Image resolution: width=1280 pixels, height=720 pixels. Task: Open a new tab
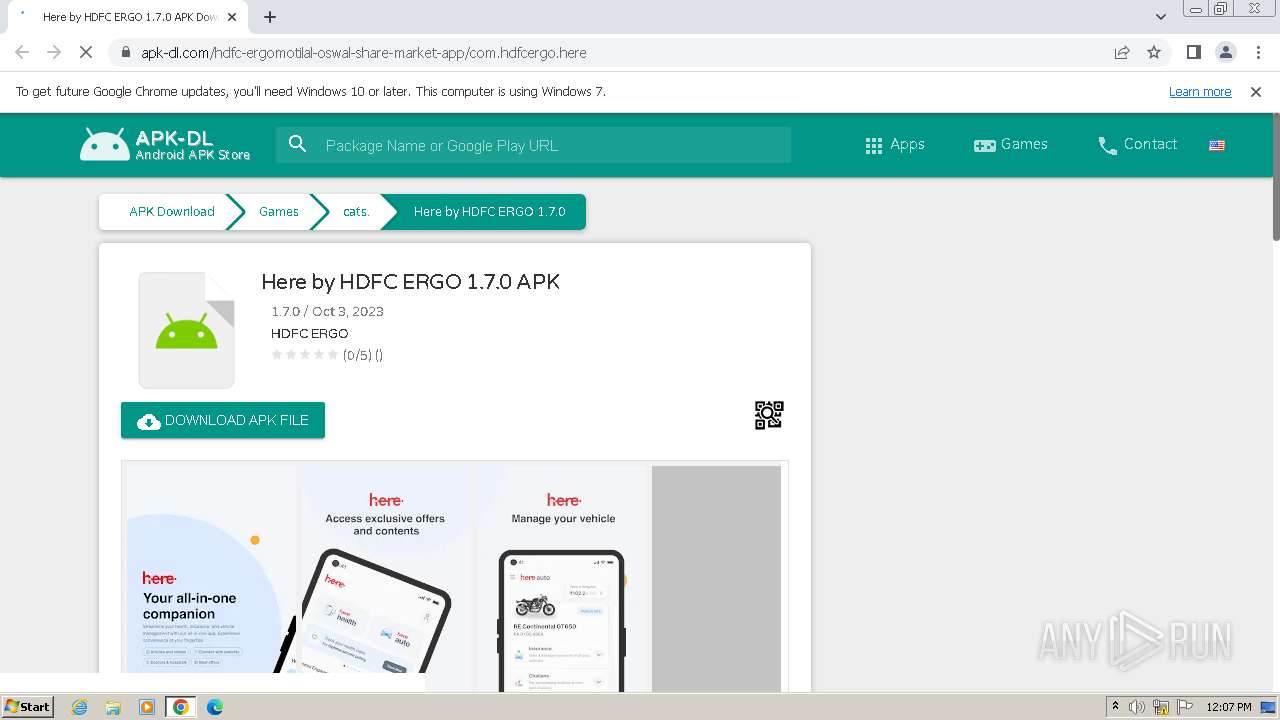pyautogui.click(x=270, y=17)
